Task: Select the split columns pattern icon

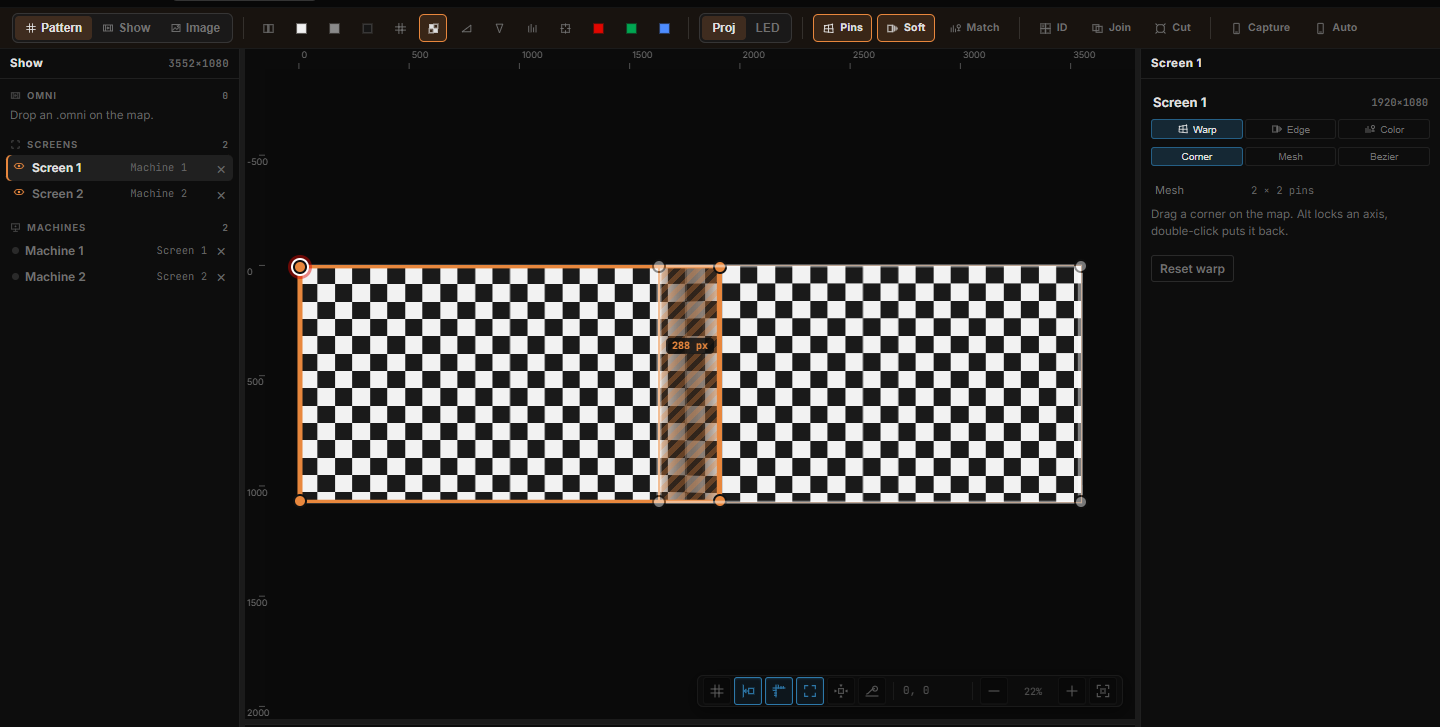Action: pyautogui.click(x=268, y=28)
